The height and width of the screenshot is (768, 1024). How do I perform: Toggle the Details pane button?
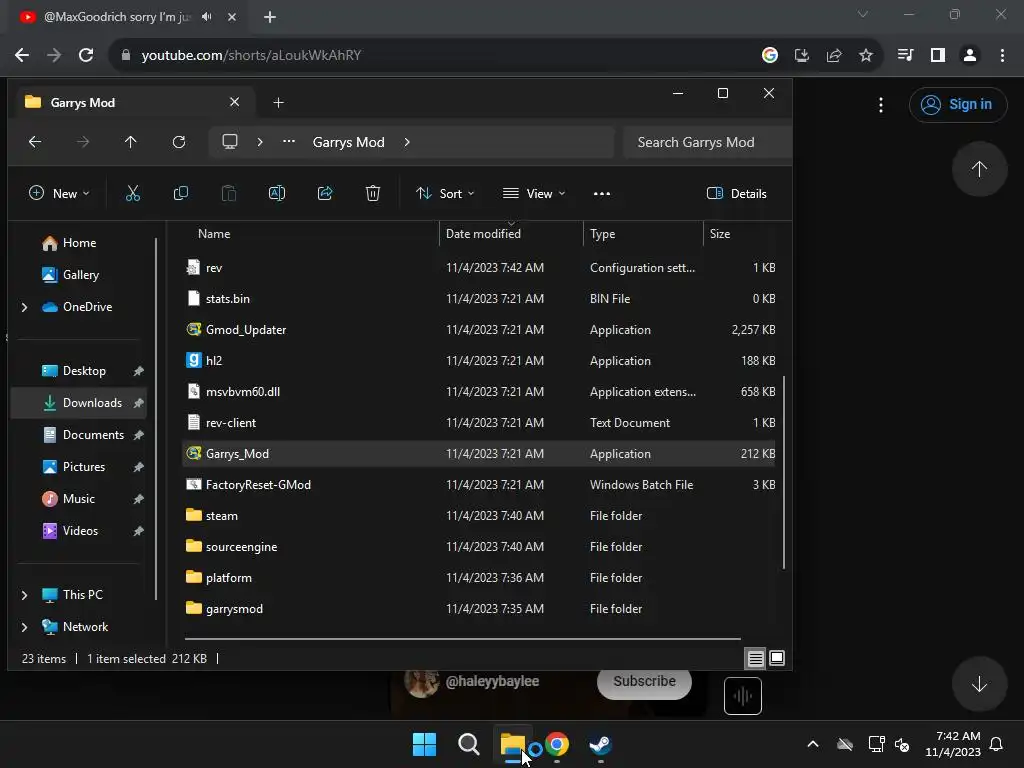point(737,193)
